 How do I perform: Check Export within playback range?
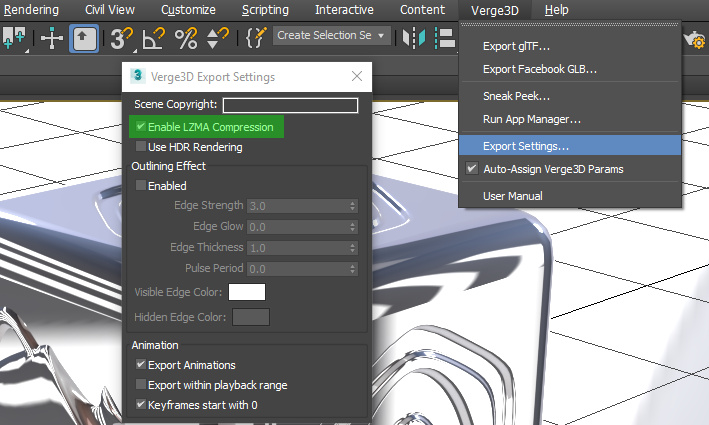coord(141,384)
